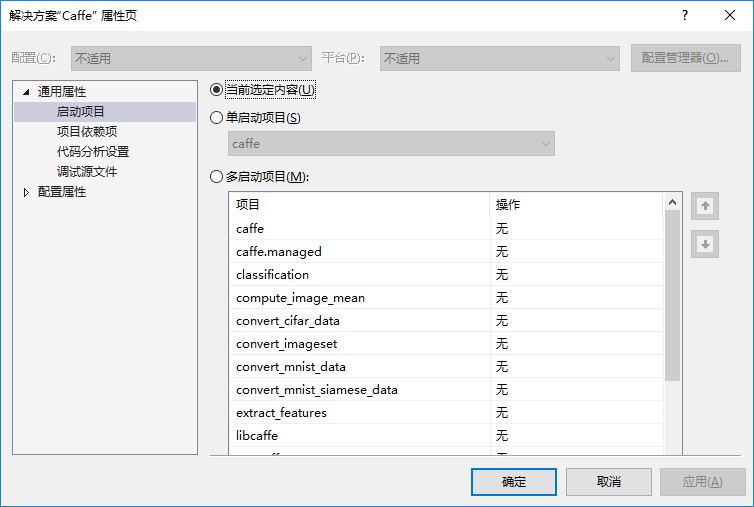Screen dimensions: 754x507
Task: Select 调试源文件 in the tree
Action: (87, 172)
